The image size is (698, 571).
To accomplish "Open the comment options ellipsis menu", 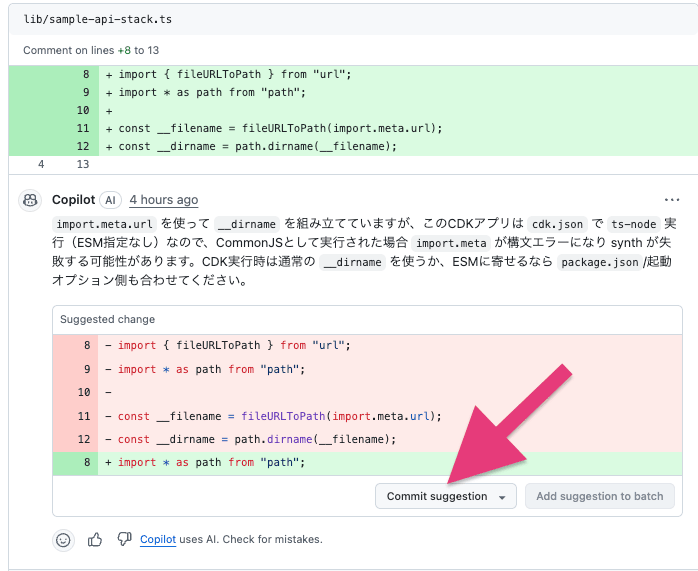I will 672,200.
